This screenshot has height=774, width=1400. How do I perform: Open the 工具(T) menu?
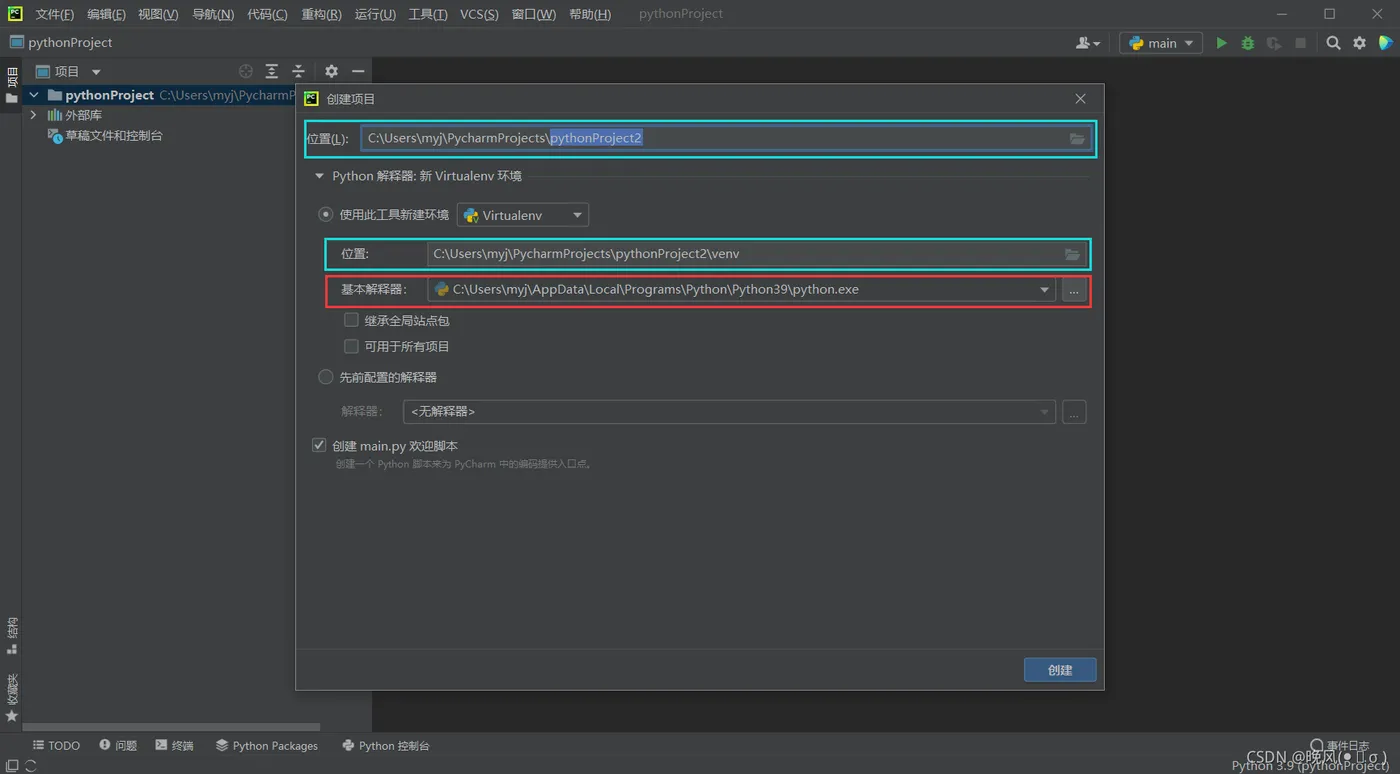[428, 14]
